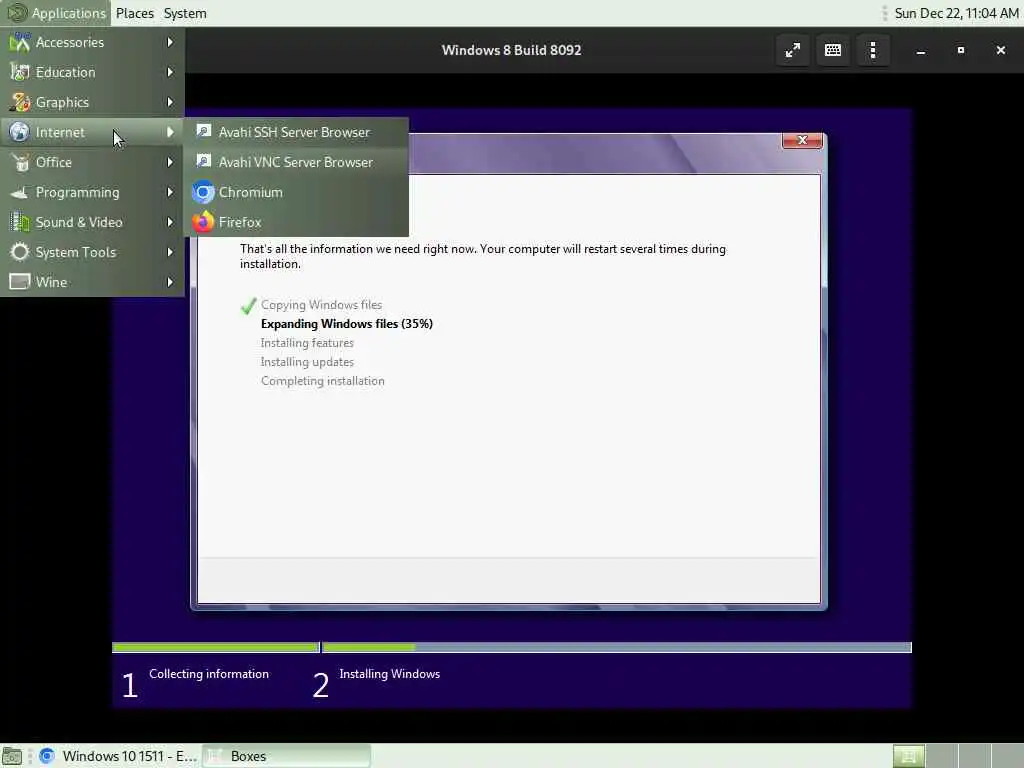The width and height of the screenshot is (1024, 768).
Task: Launch Chromium from the Internet submenu
Action: 296,193
